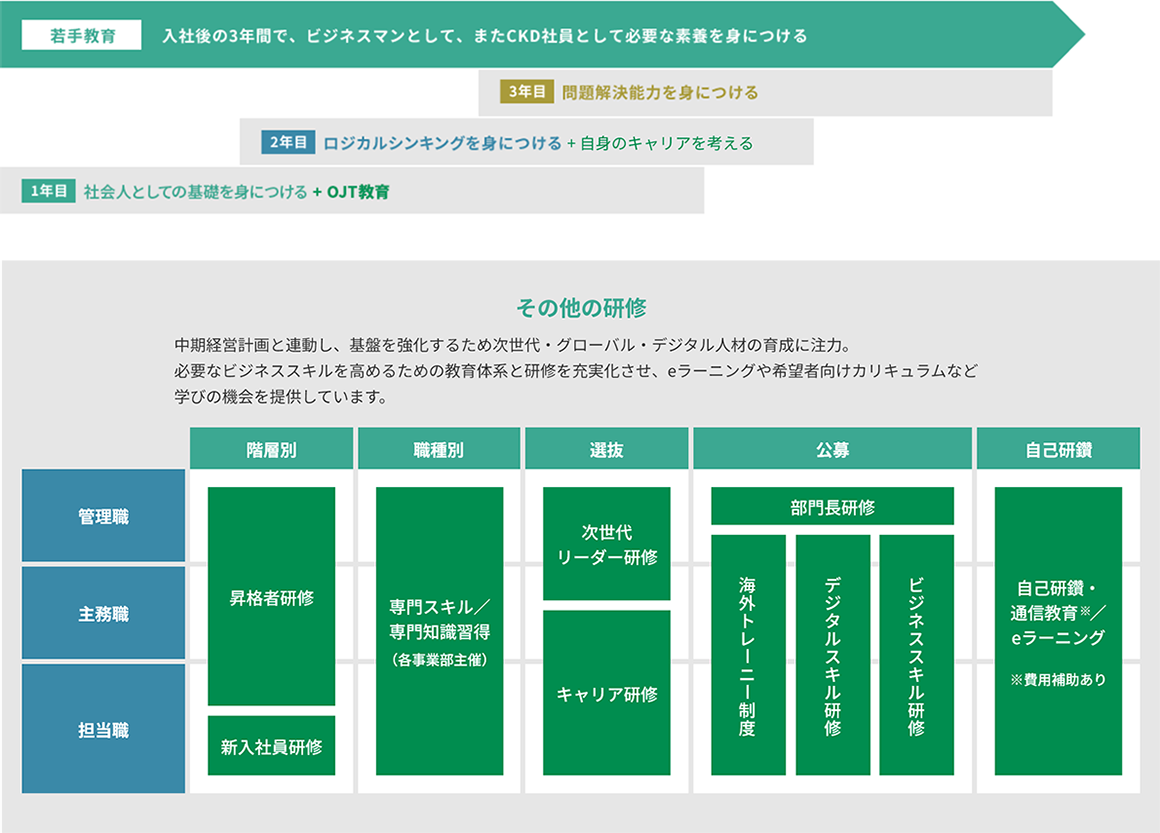This screenshot has height=833, width=1160.
Task: Click the 海外トレーニー制度 block
Action: (747, 655)
